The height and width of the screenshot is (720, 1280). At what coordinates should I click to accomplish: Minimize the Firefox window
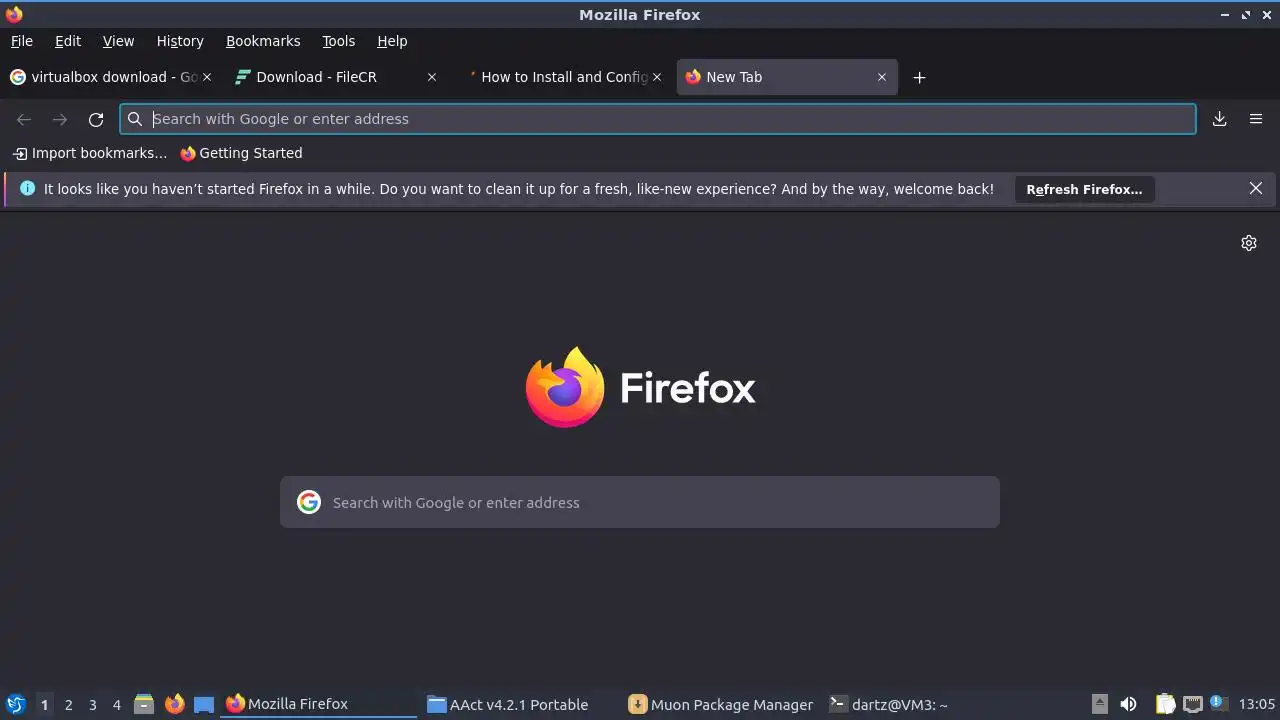1225,15
